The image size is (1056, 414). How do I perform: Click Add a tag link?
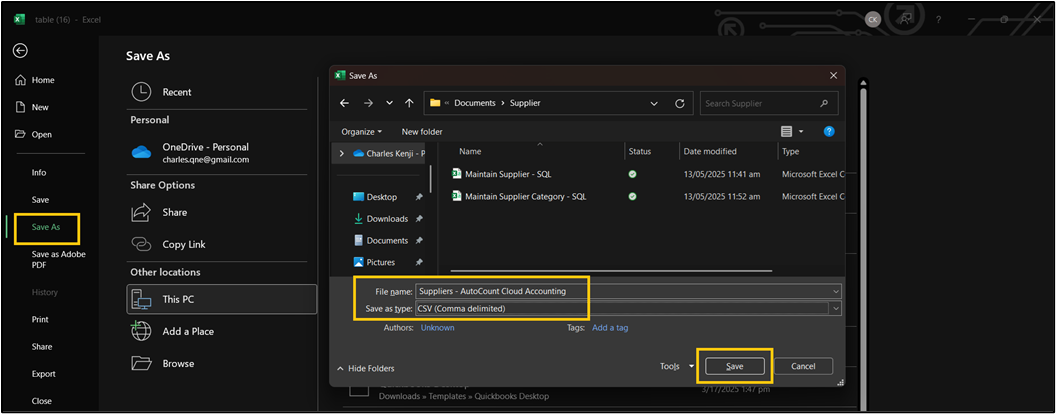610,328
